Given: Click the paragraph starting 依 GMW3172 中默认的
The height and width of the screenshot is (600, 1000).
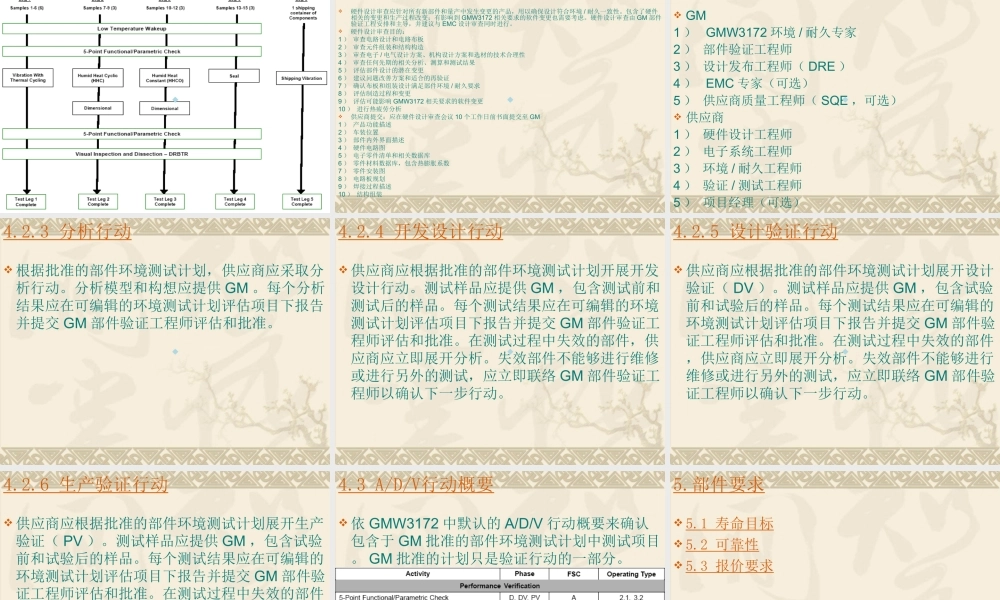Looking at the screenshot, I should [x=505, y=541].
